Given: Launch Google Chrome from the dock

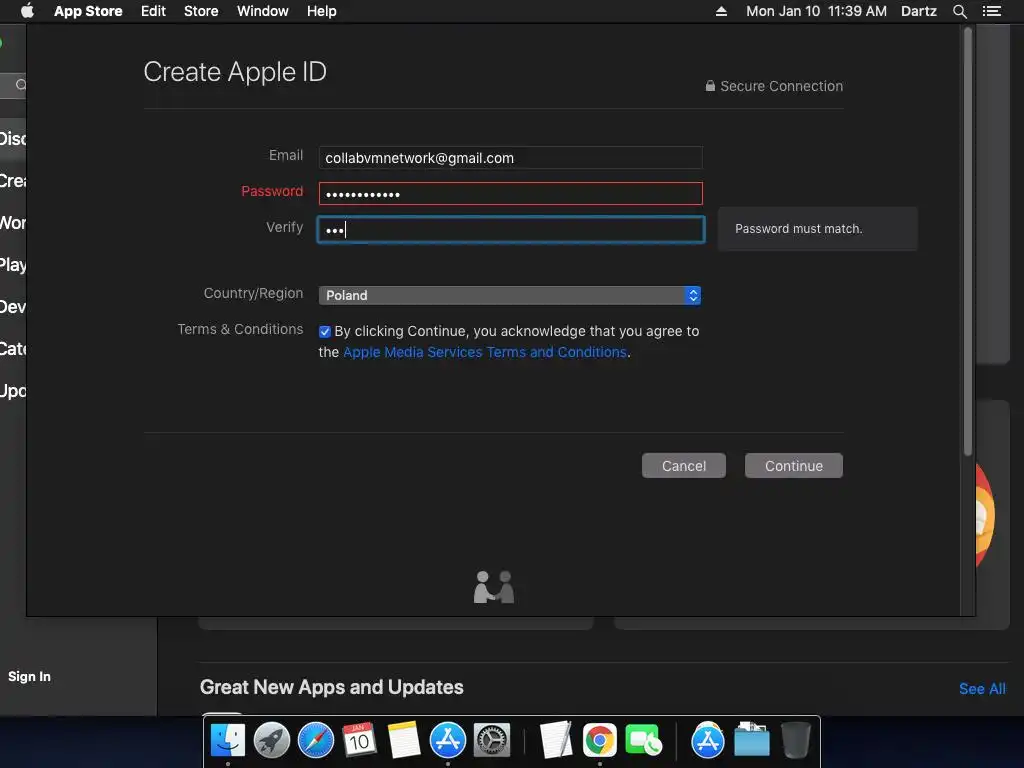Looking at the screenshot, I should [600, 741].
